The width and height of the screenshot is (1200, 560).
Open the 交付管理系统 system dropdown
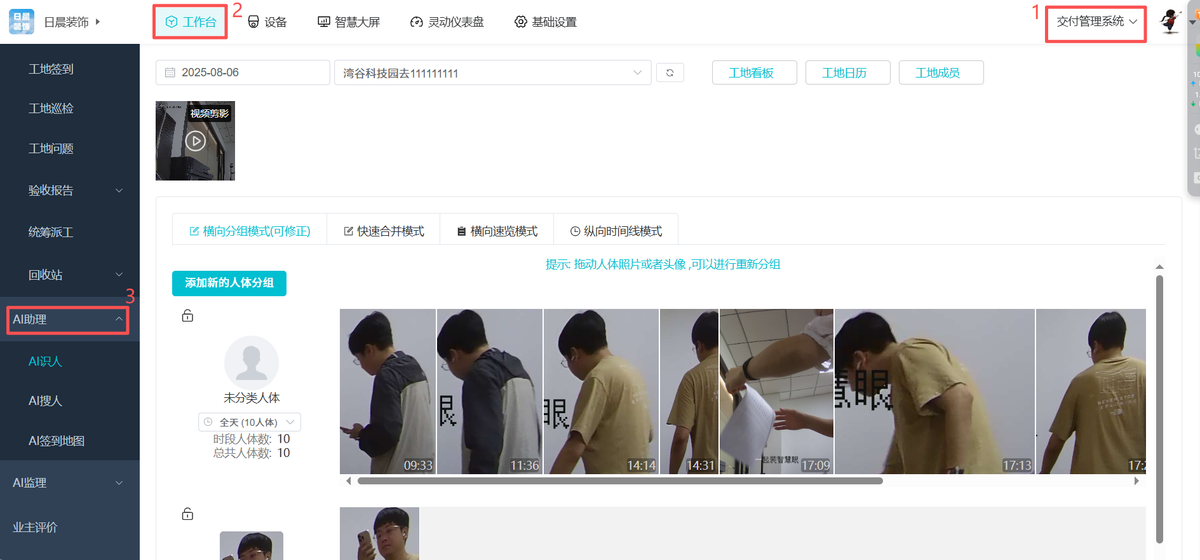(x=1096, y=21)
